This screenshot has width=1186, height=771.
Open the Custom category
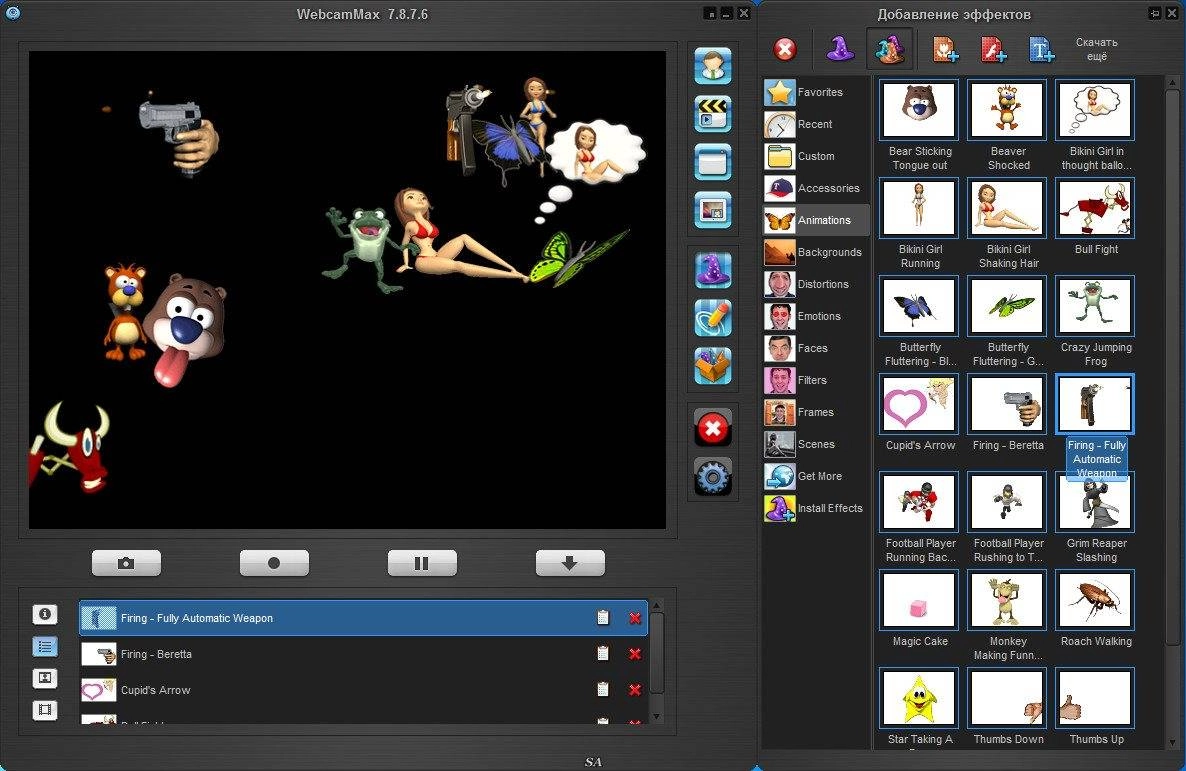[x=816, y=156]
